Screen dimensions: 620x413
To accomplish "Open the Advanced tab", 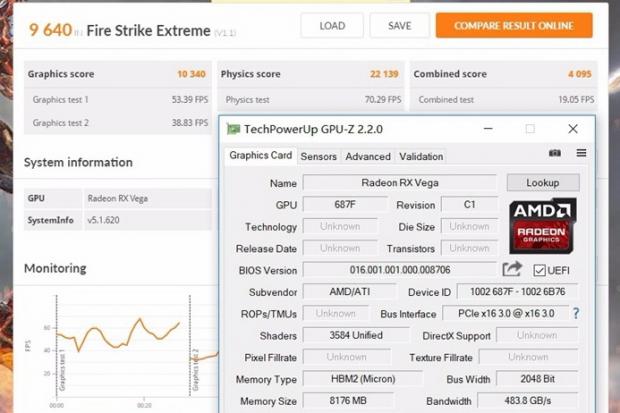I will pos(368,156).
